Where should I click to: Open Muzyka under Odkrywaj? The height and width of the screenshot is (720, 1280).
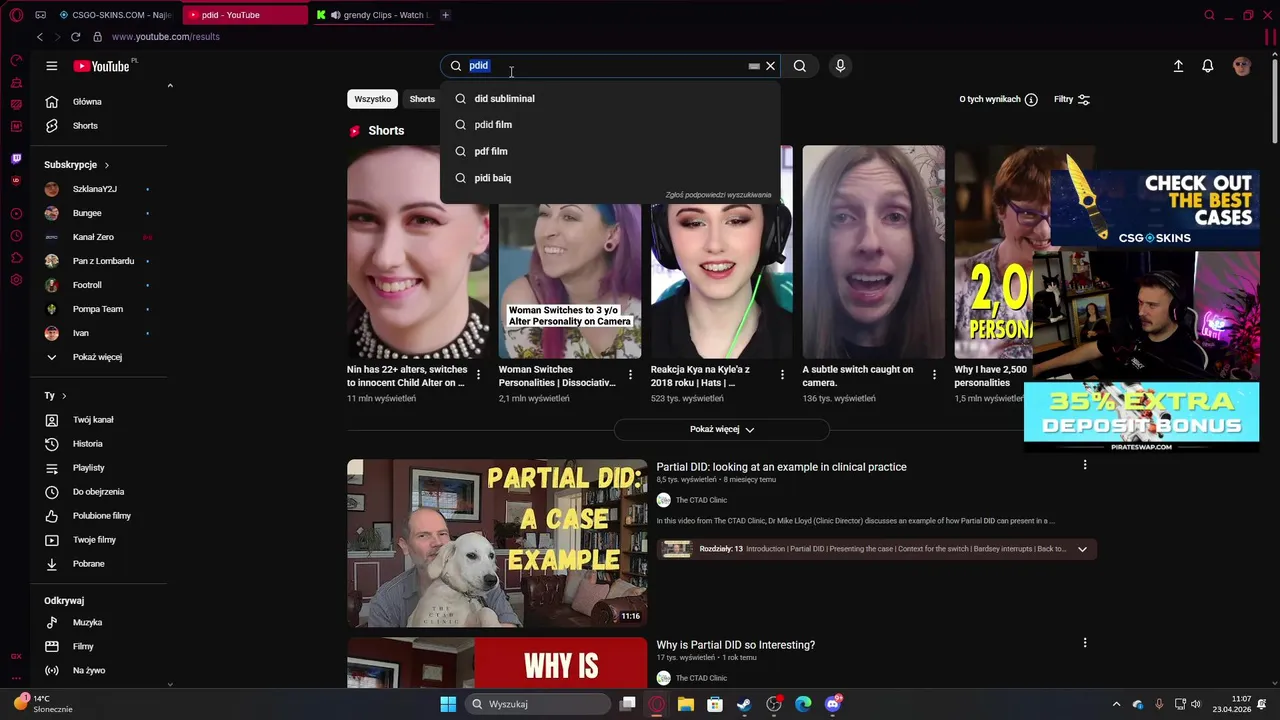click(x=100, y=623)
